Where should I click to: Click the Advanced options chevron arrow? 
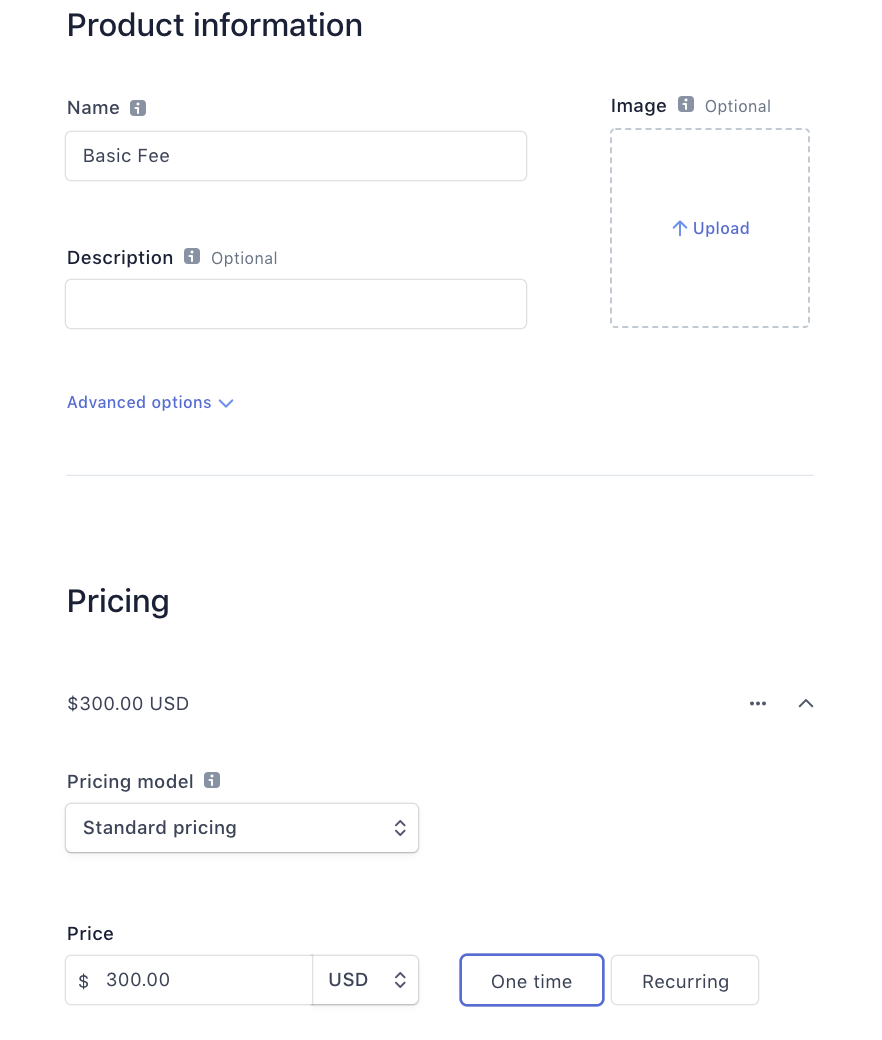coord(226,404)
